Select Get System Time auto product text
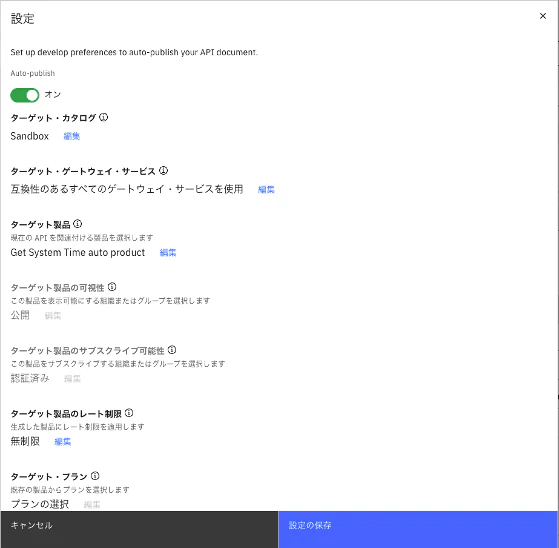 [x=78, y=252]
